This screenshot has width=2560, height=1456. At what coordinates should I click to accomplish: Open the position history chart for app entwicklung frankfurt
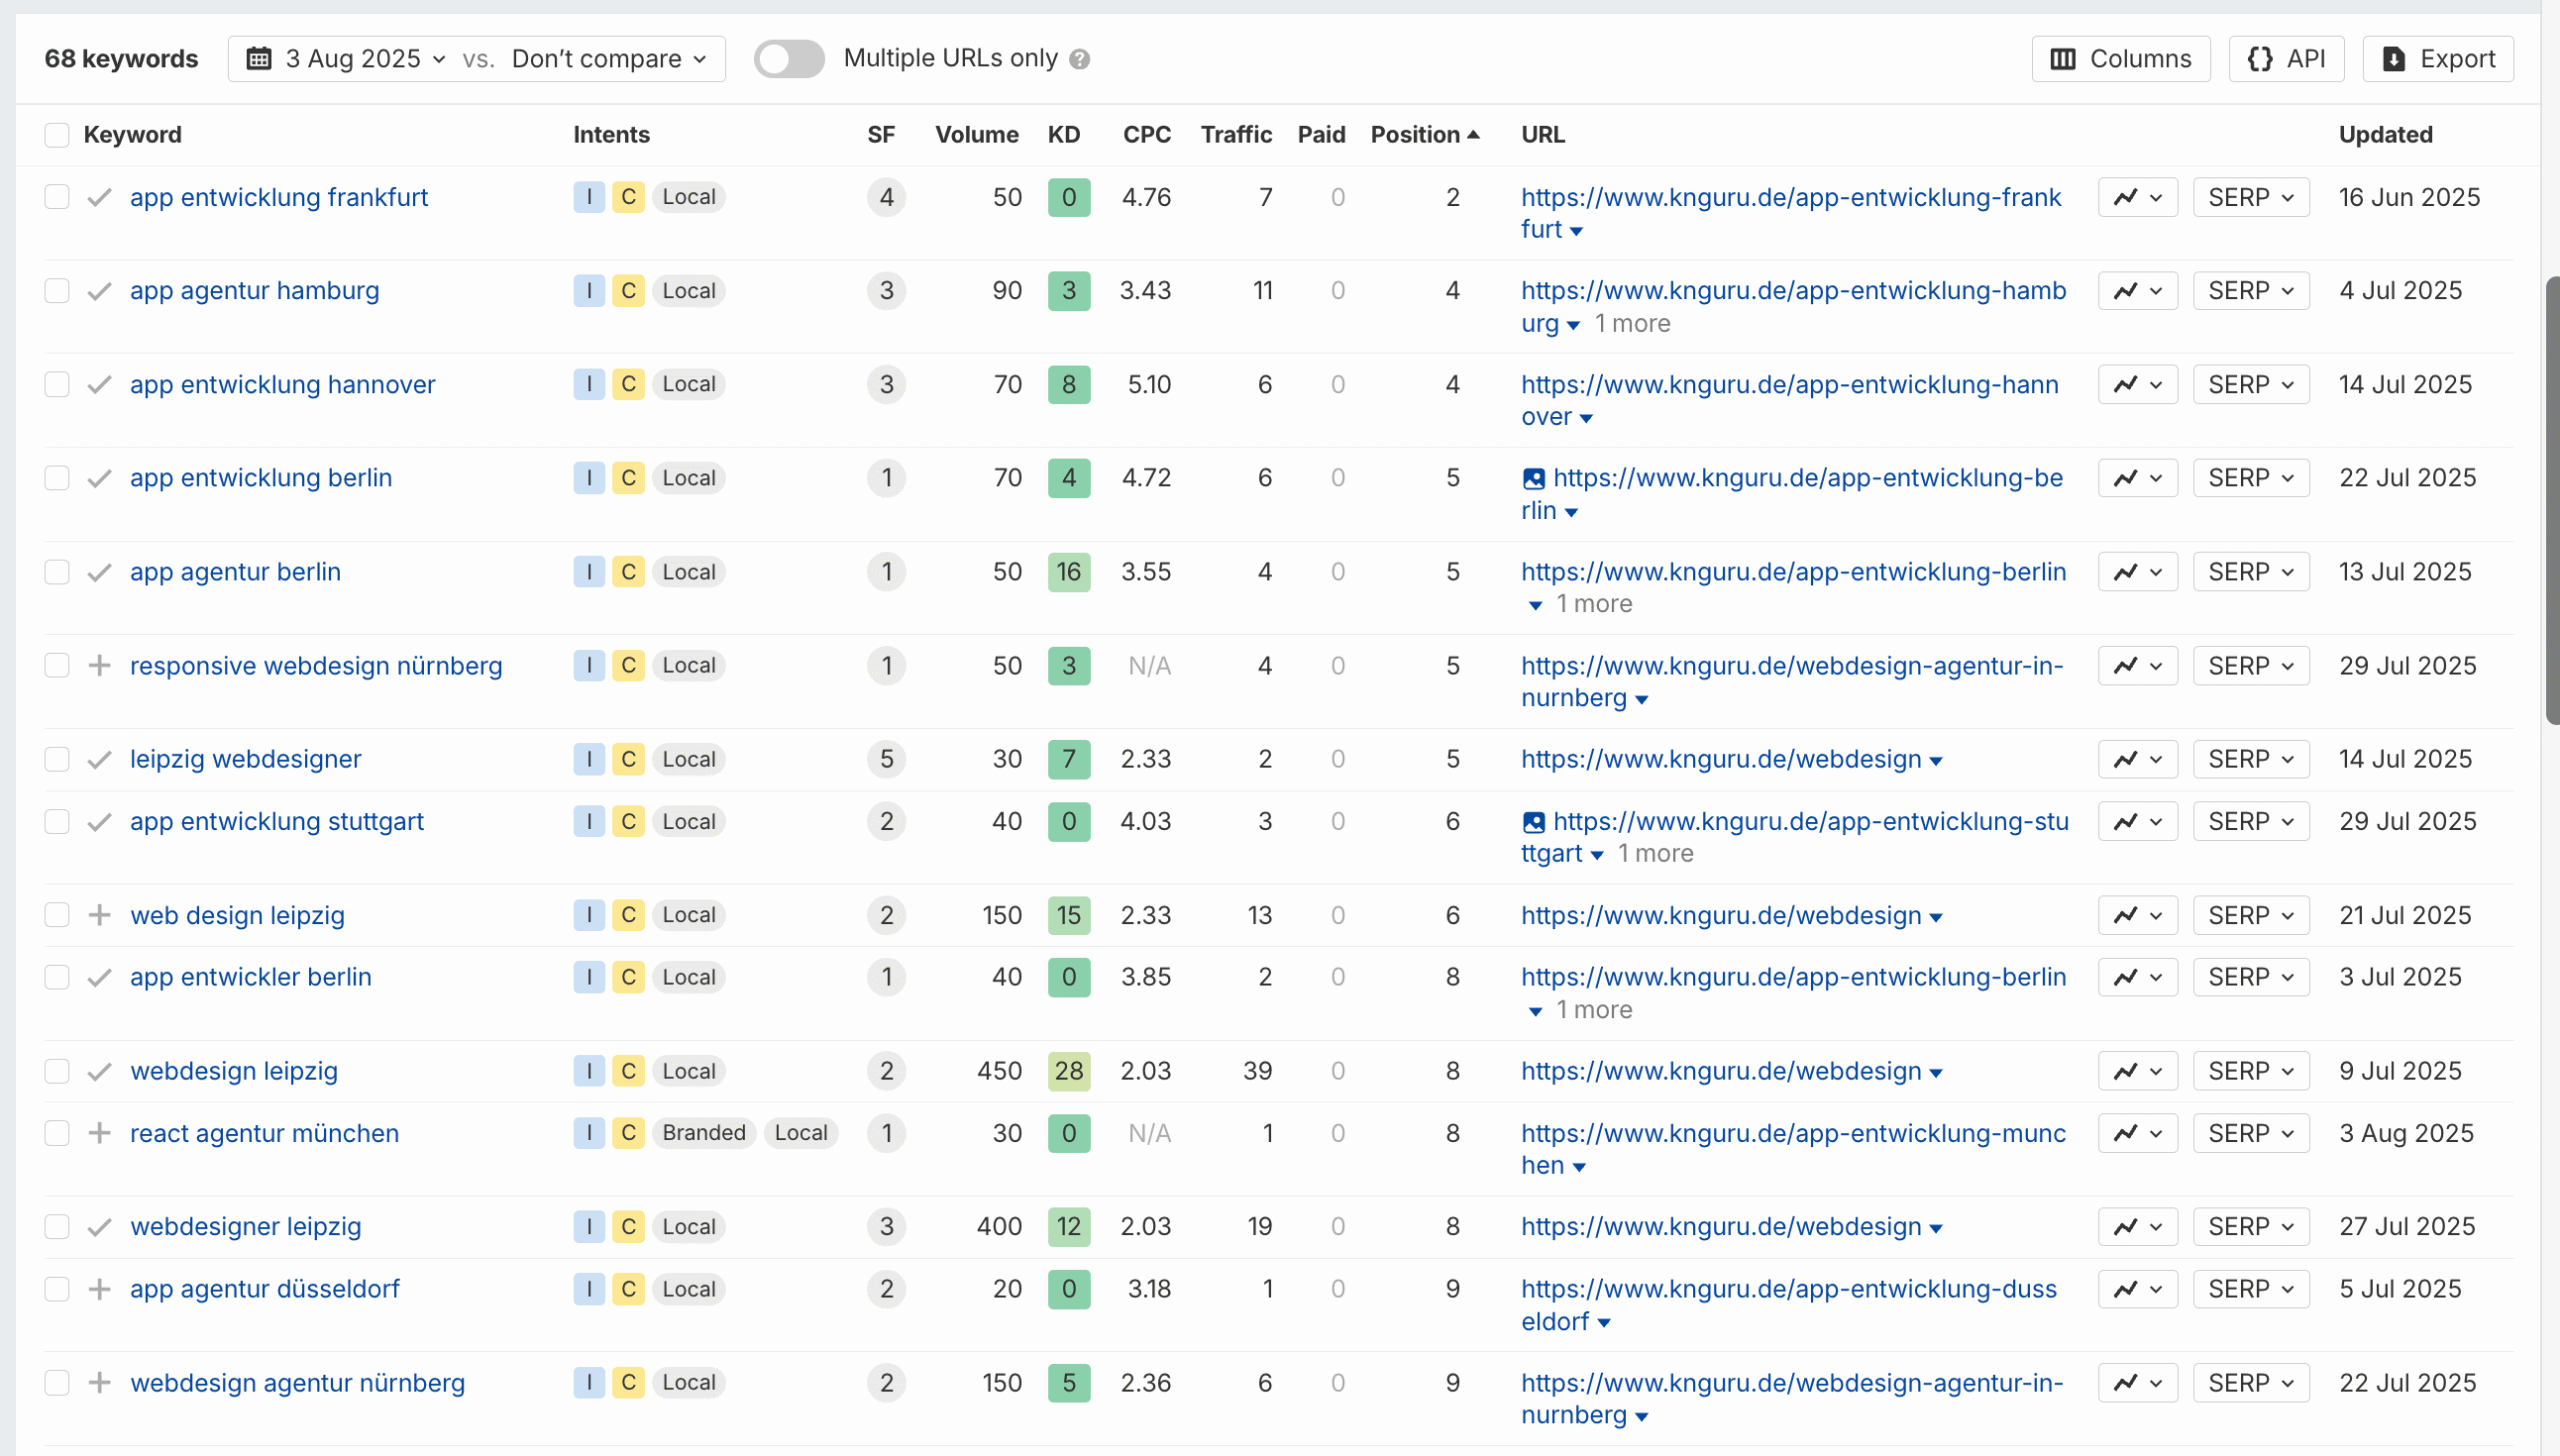pos(2136,197)
